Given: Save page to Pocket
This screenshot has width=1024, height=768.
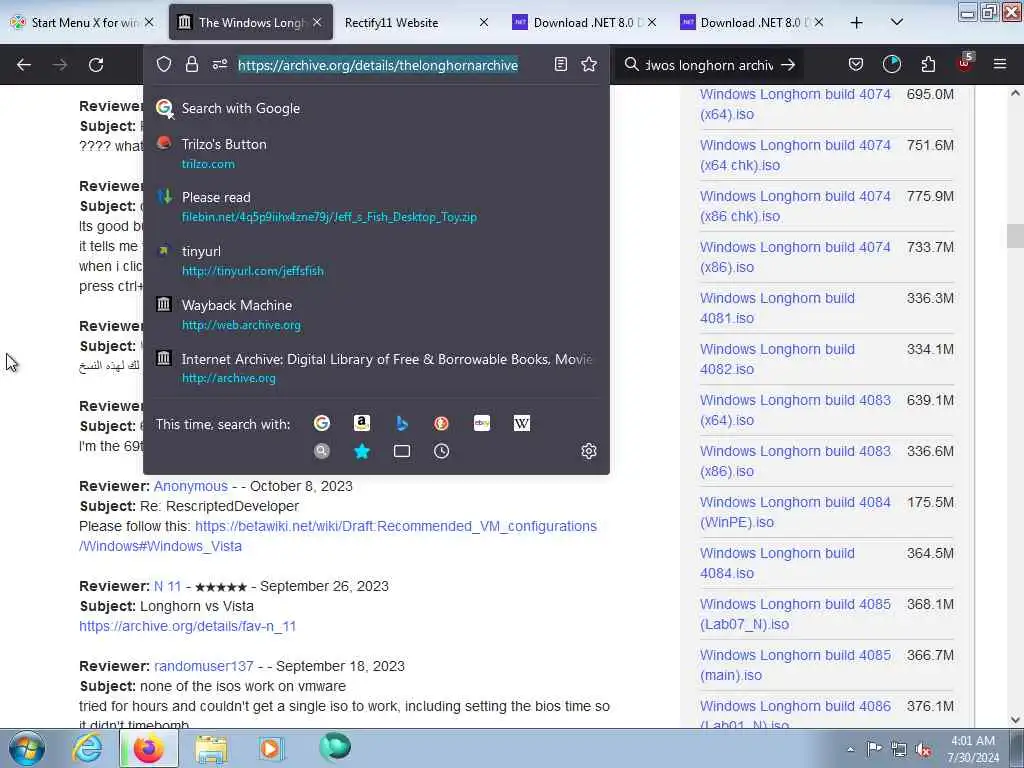Looking at the screenshot, I should click(856, 64).
